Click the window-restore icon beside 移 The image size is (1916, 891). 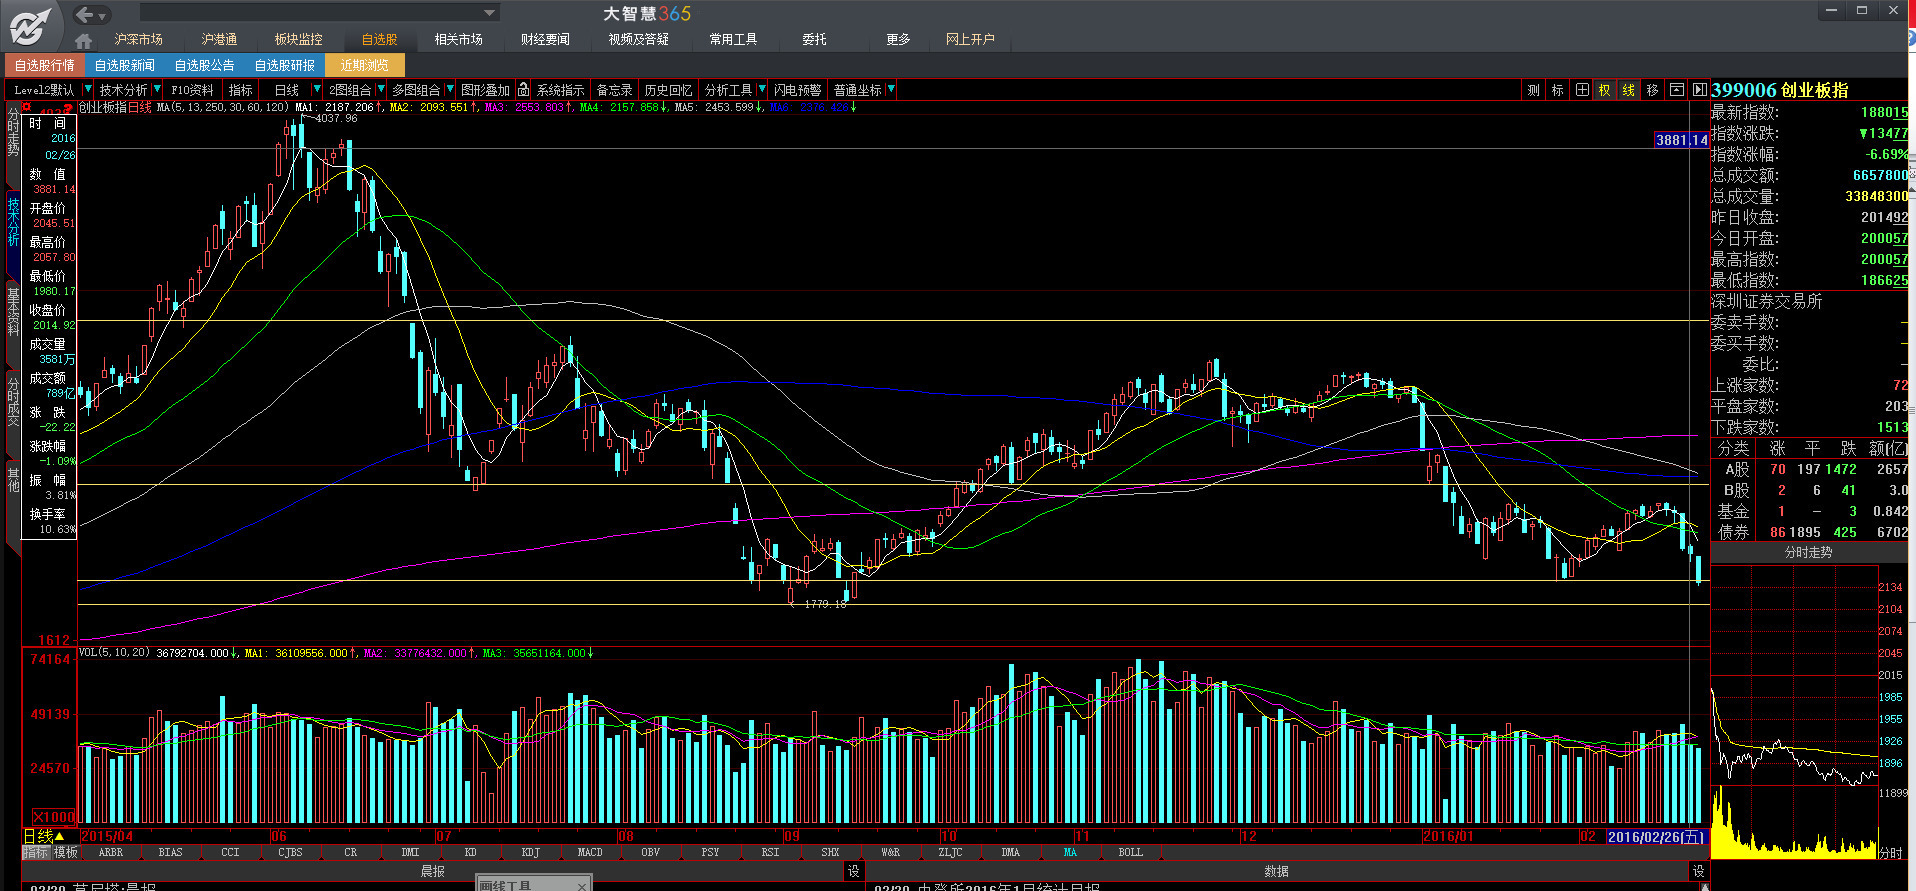[1677, 90]
